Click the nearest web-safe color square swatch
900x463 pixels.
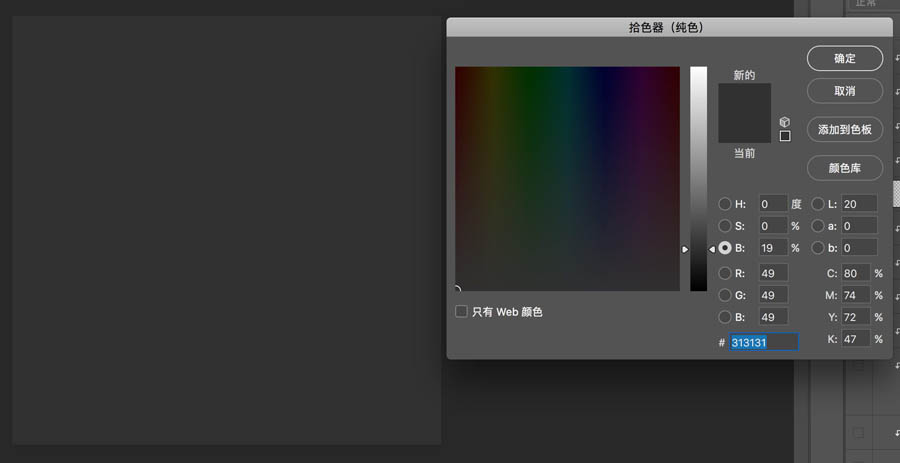click(x=785, y=136)
